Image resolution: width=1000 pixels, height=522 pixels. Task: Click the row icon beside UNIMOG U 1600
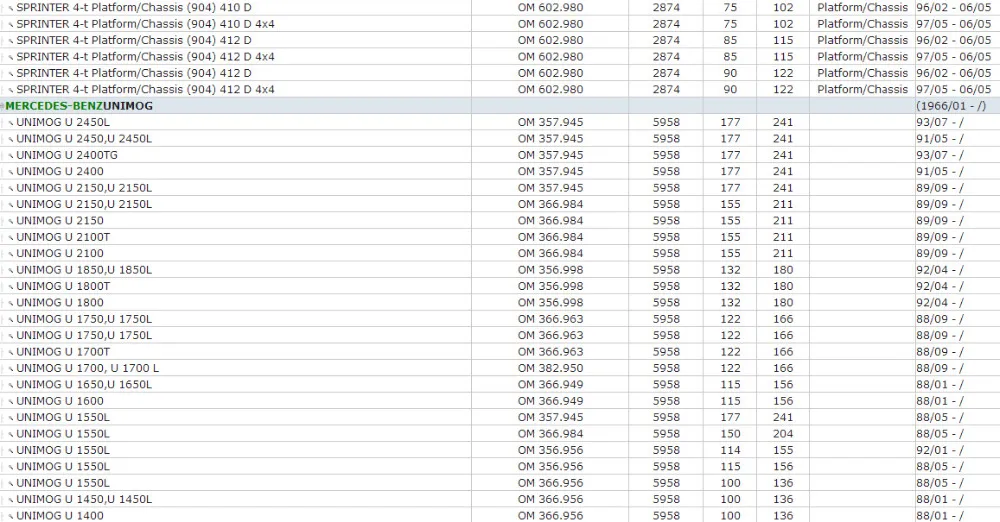pyautogui.click(x=11, y=401)
